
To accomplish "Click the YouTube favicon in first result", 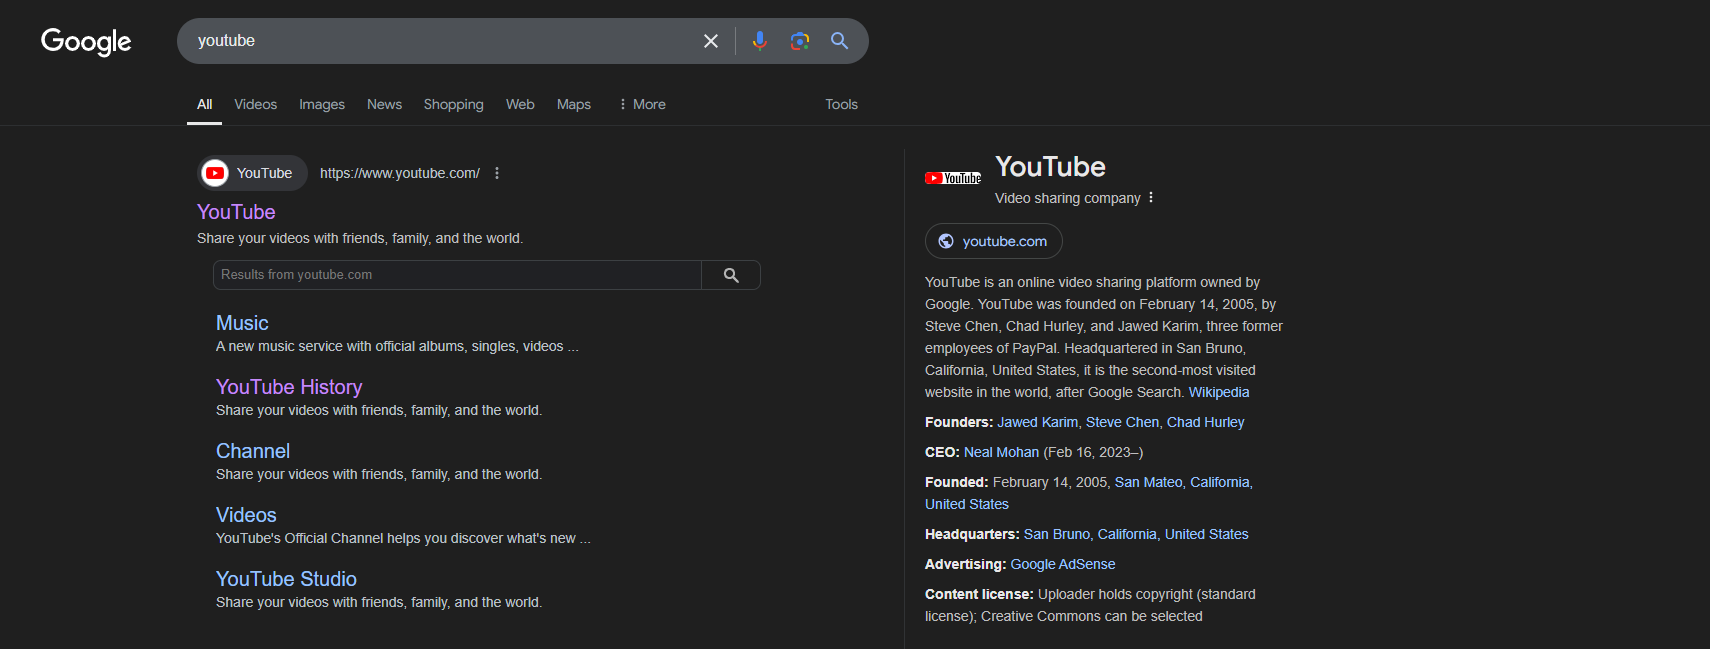I will 215,173.
